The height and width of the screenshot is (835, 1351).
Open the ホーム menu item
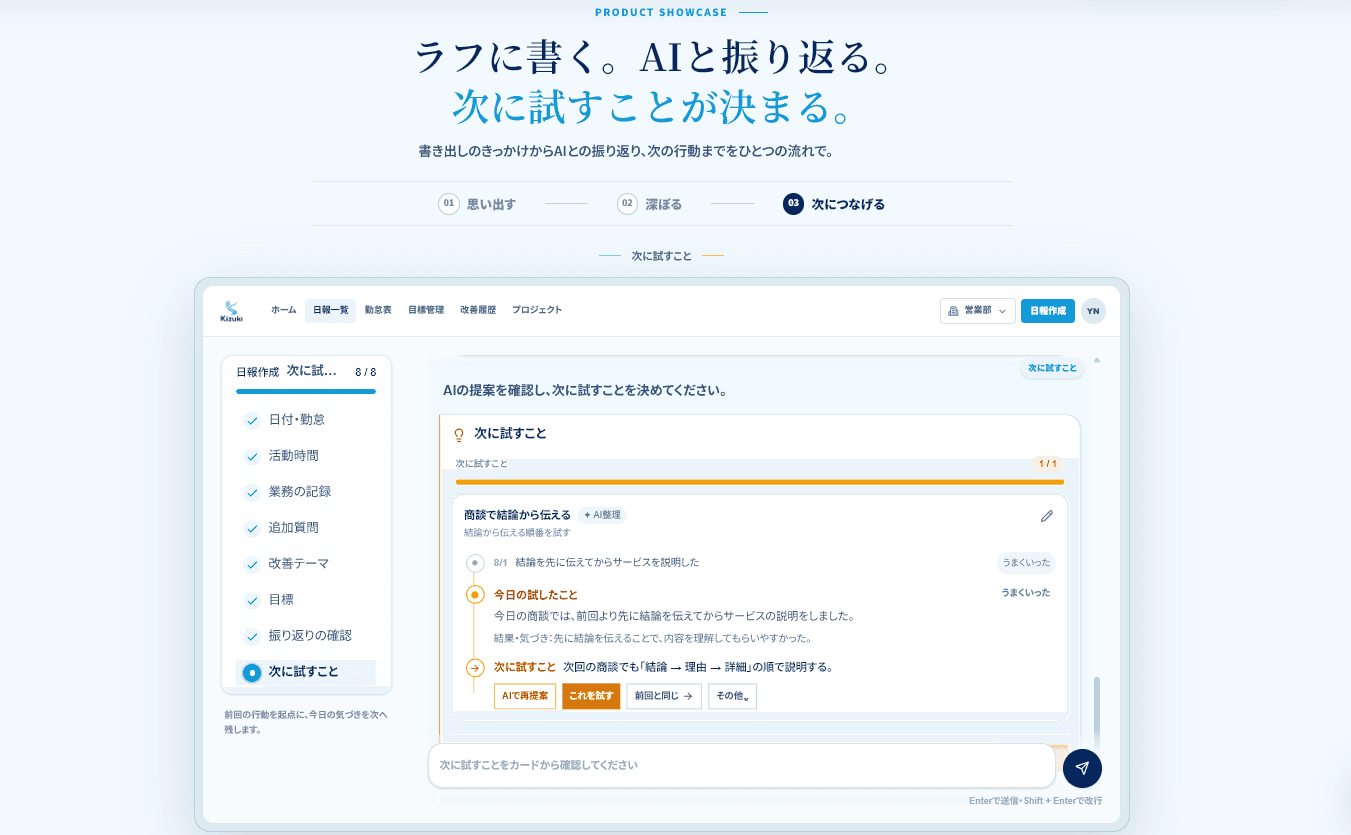click(284, 310)
